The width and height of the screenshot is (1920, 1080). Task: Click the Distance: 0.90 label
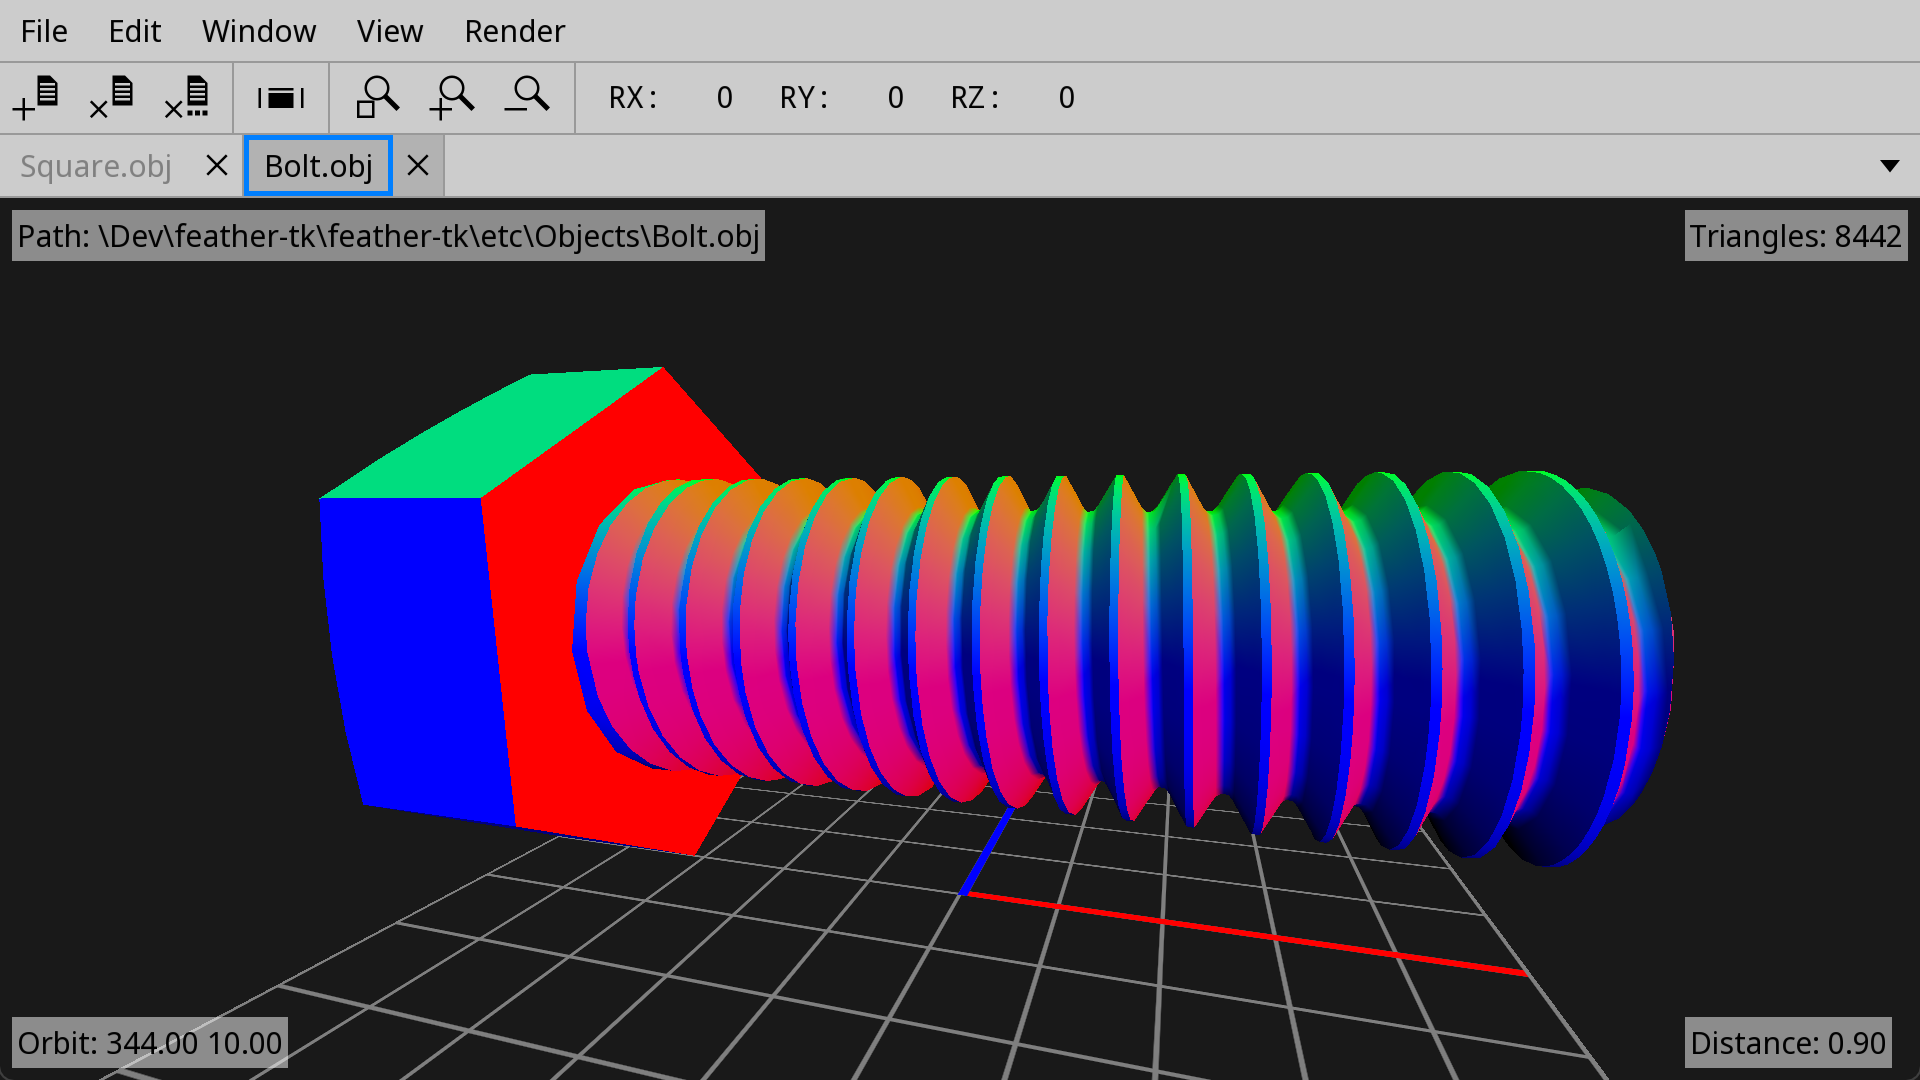(x=1787, y=1043)
